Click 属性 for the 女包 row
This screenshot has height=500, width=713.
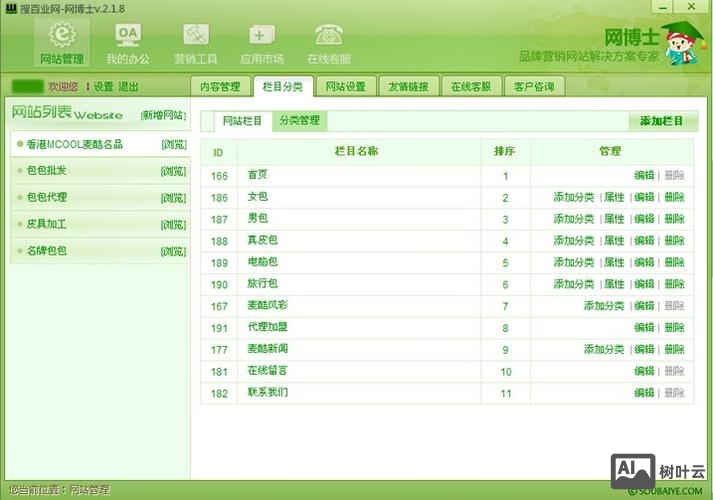click(x=614, y=197)
